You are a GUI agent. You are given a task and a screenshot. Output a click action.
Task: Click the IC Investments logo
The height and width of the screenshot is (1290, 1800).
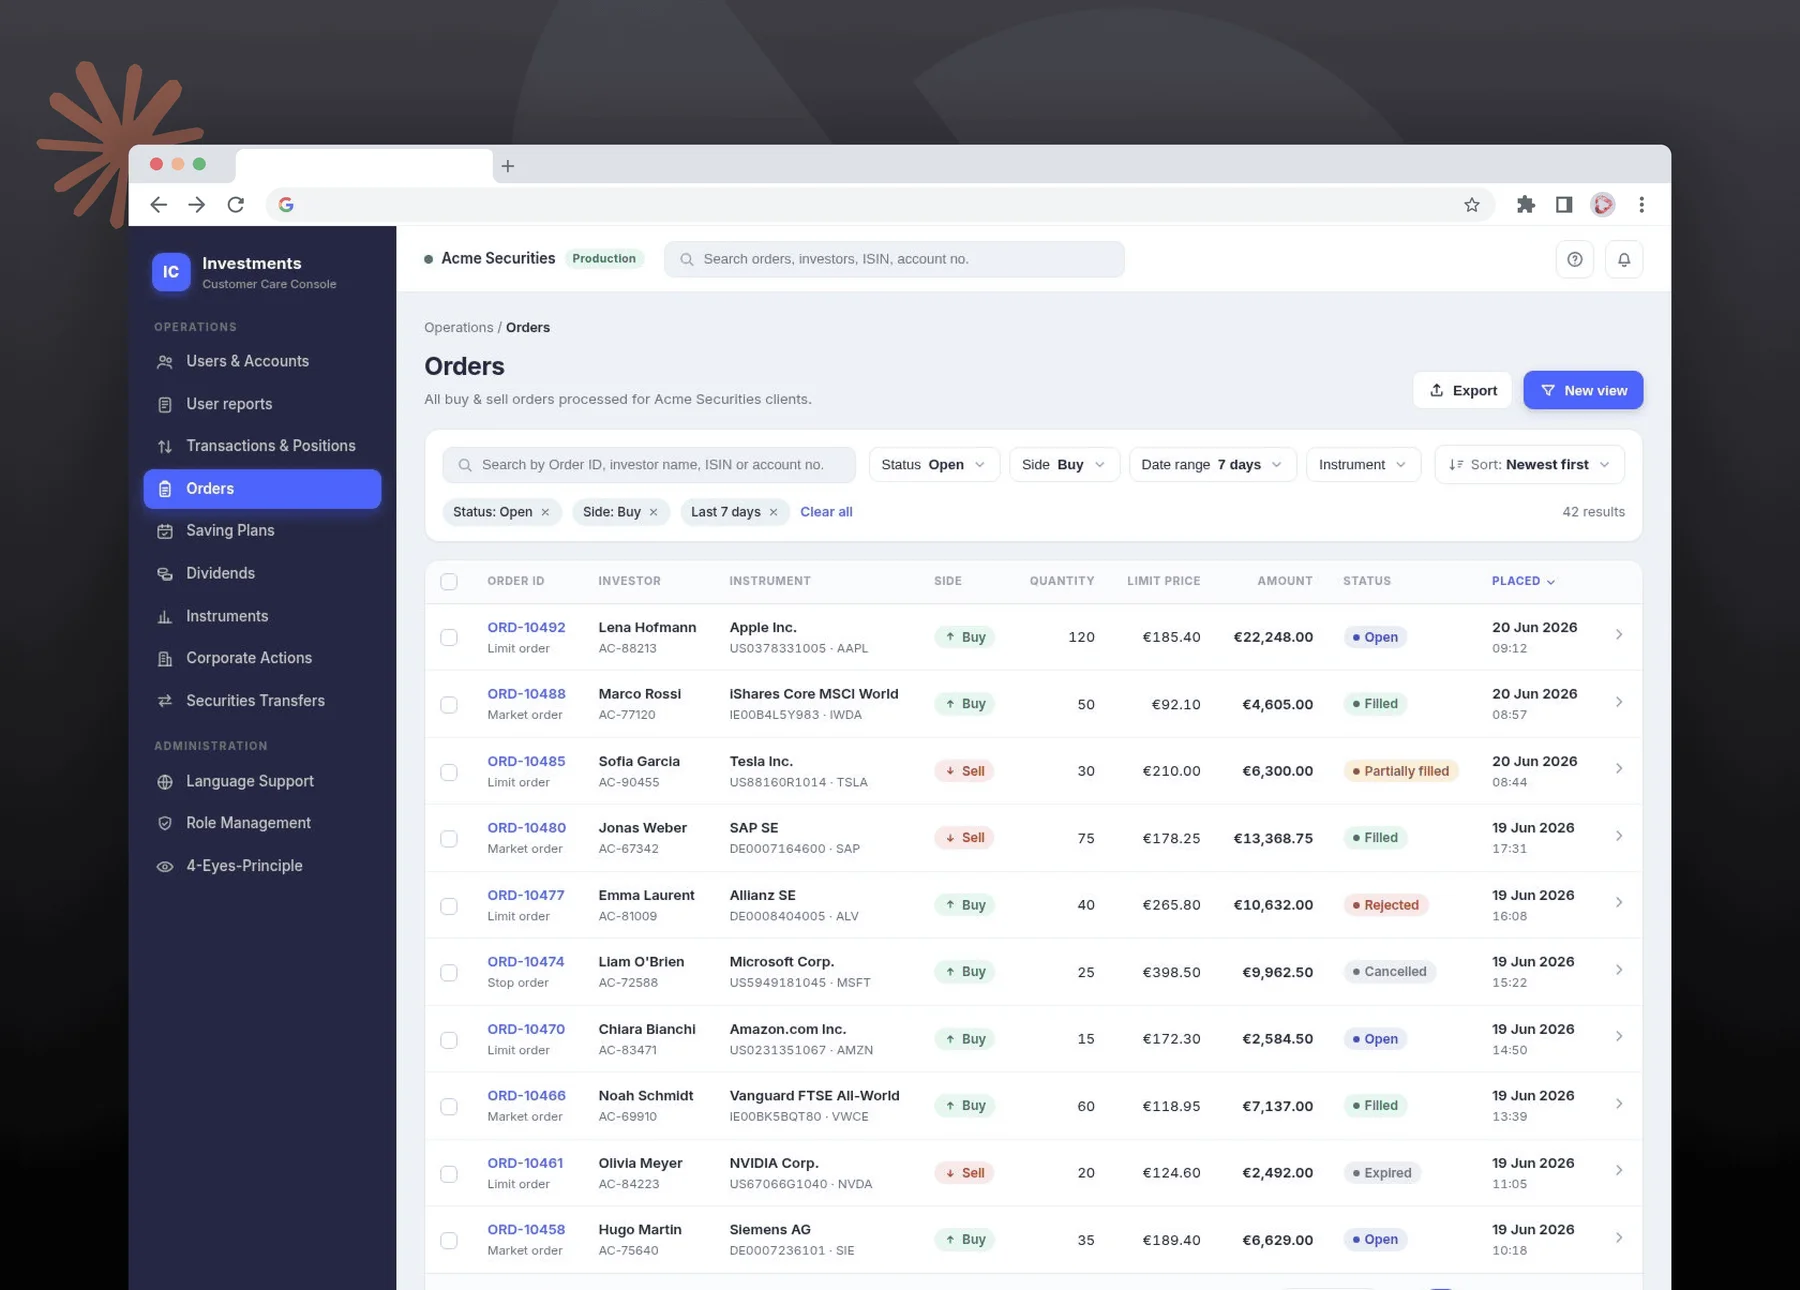point(171,272)
